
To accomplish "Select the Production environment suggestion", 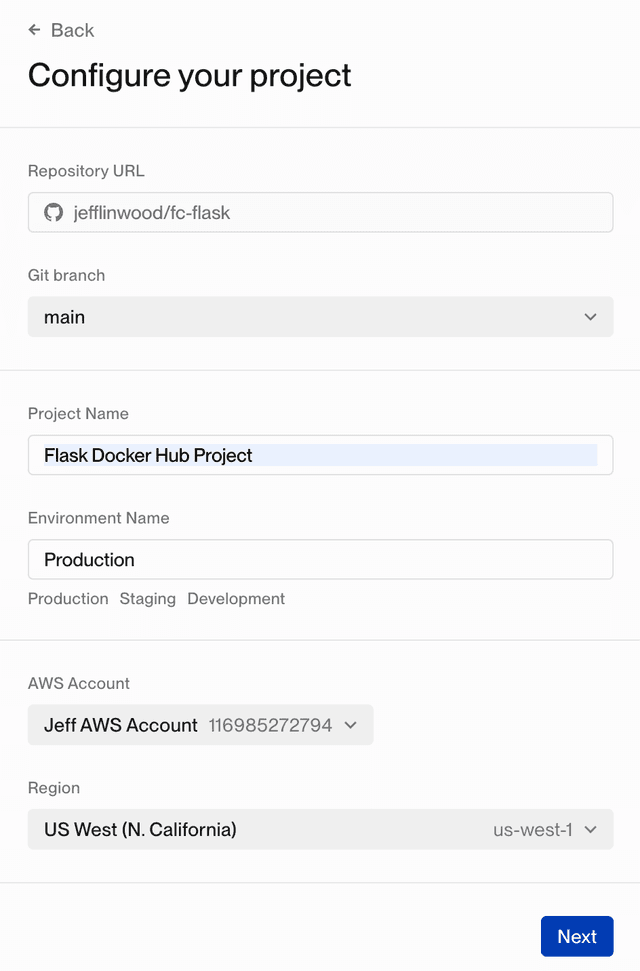I will pyautogui.click(x=68, y=599).
